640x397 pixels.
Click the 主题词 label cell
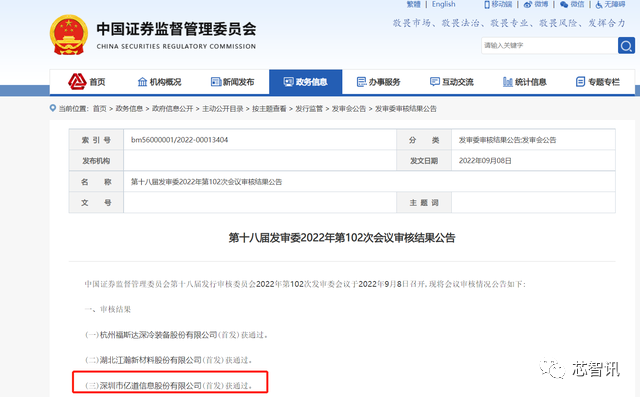424,202
